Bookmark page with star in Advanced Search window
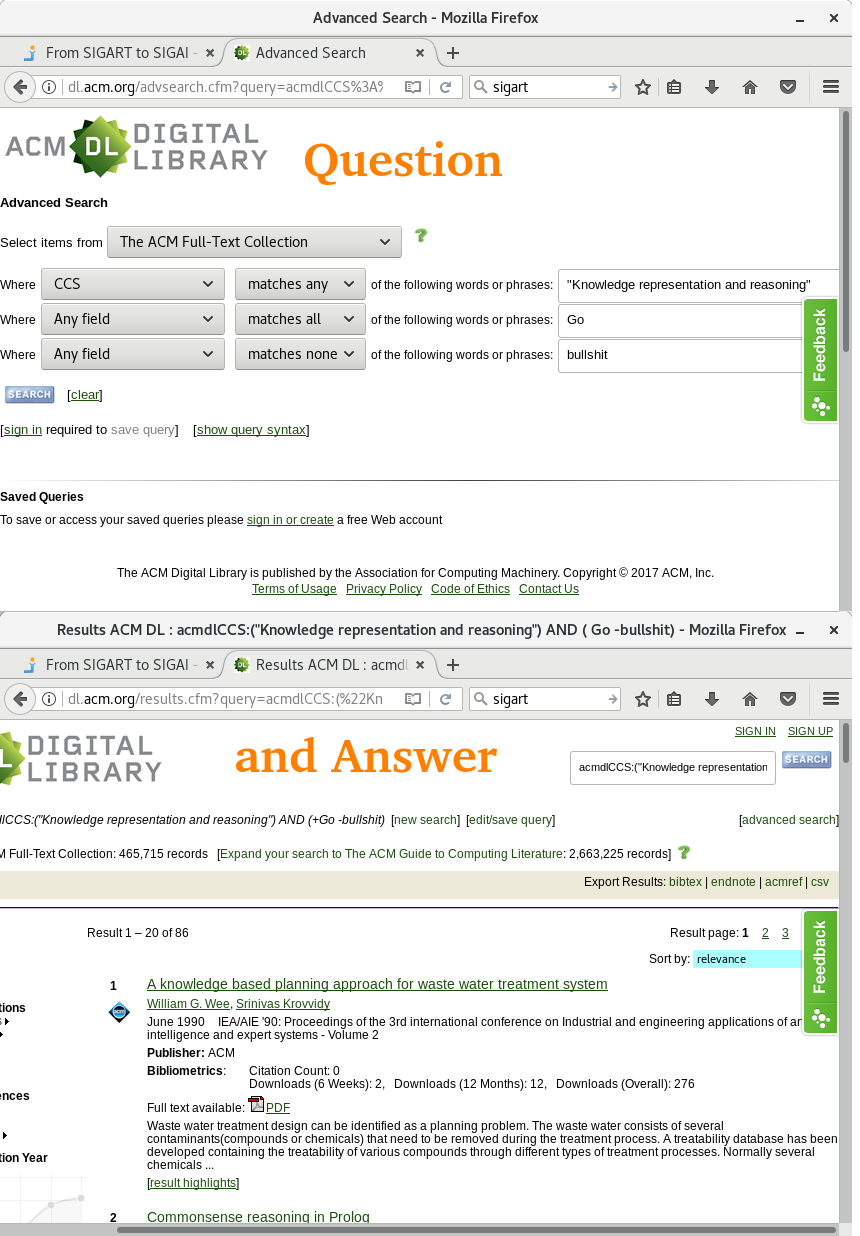 [x=643, y=87]
